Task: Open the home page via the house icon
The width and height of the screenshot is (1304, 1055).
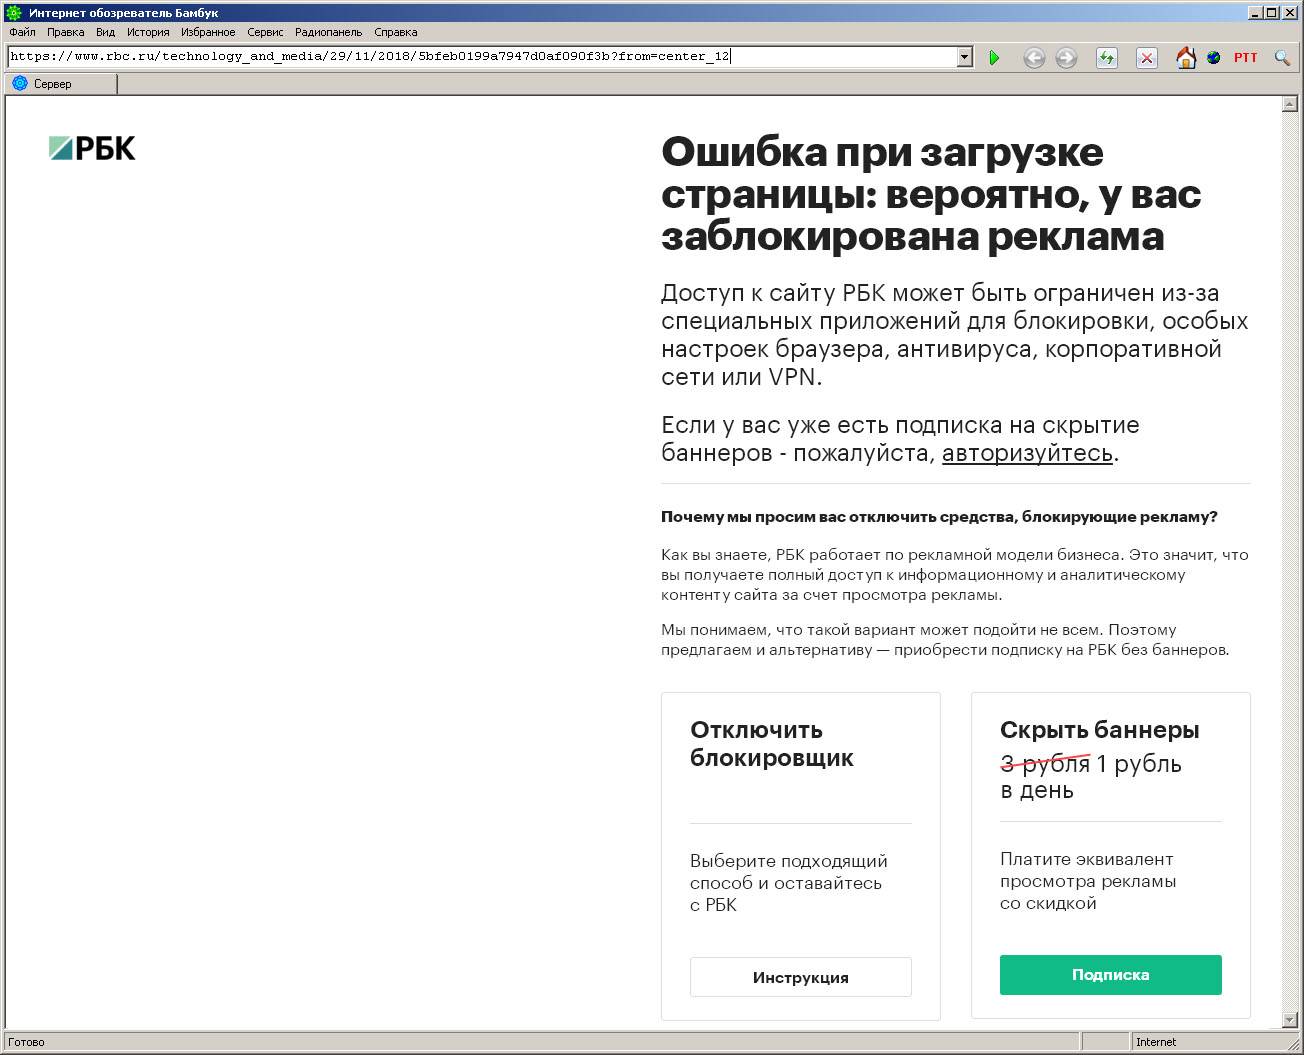Action: click(1186, 57)
